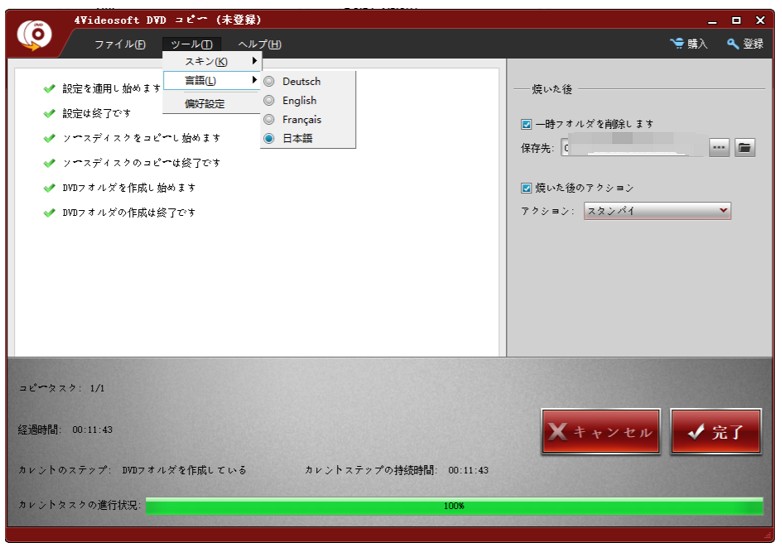The image size is (782, 550).
Task: Expand the スキン(K) submenu
Action: coord(211,61)
